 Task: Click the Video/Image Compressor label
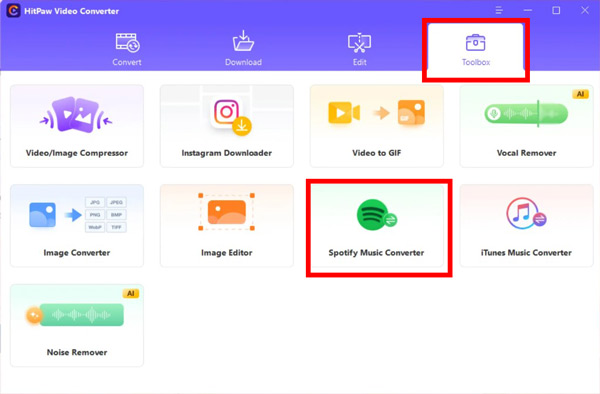[77, 153]
